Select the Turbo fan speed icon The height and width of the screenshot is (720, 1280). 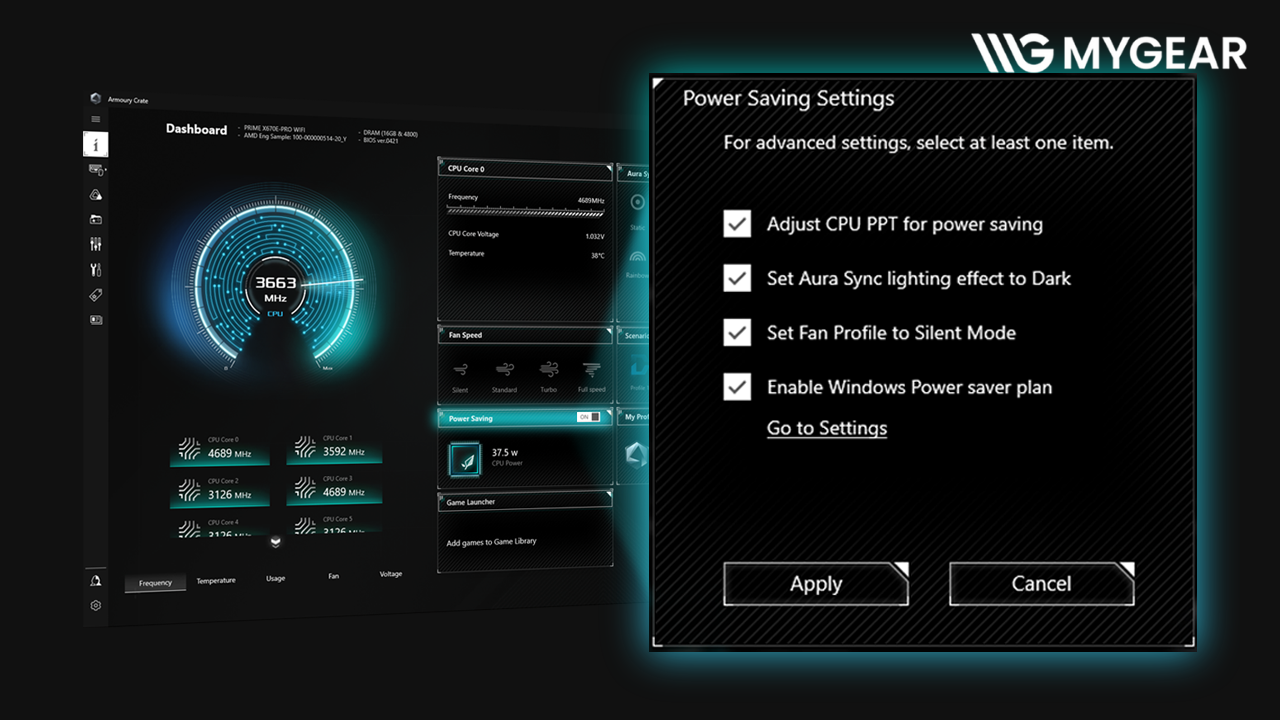tap(548, 370)
